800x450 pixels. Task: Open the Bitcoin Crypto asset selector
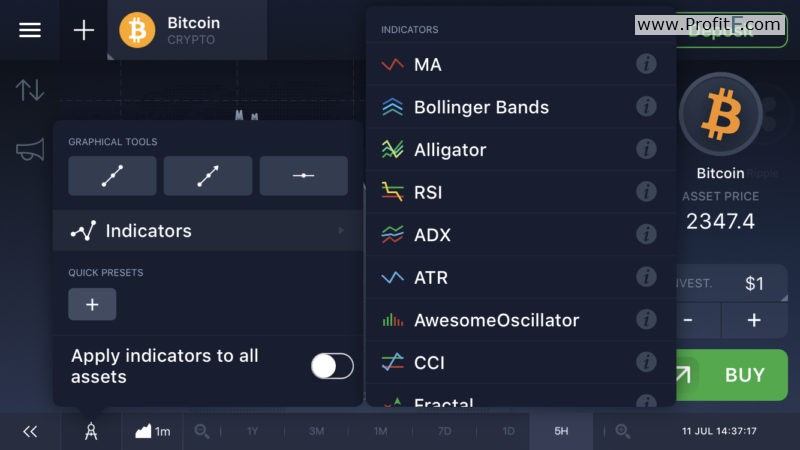click(187, 30)
